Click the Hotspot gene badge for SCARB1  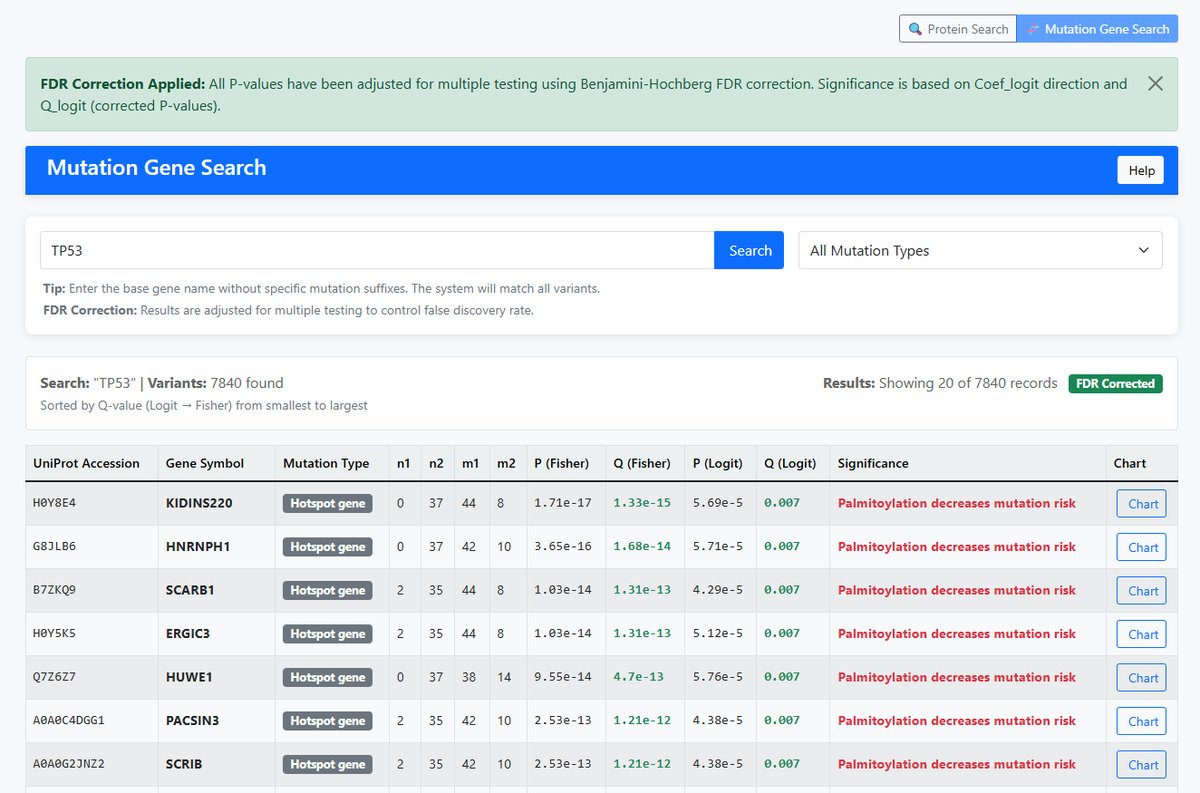327,590
